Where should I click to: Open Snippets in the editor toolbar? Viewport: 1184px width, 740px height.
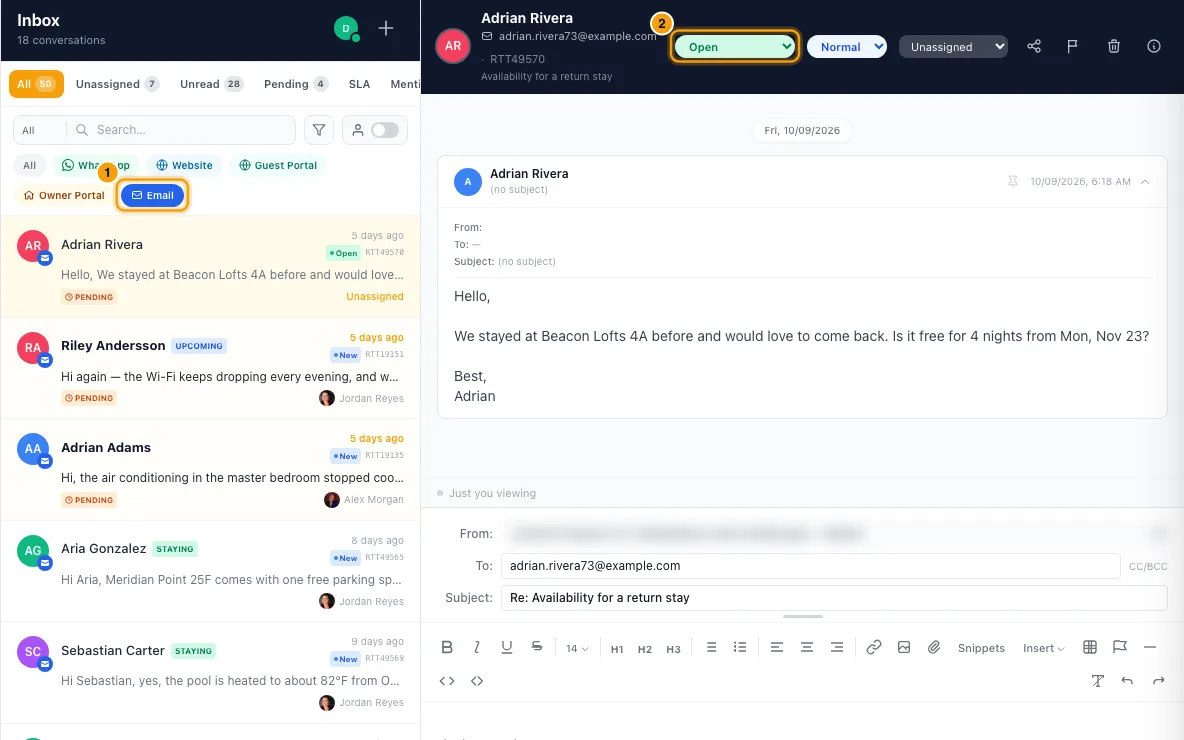point(981,648)
